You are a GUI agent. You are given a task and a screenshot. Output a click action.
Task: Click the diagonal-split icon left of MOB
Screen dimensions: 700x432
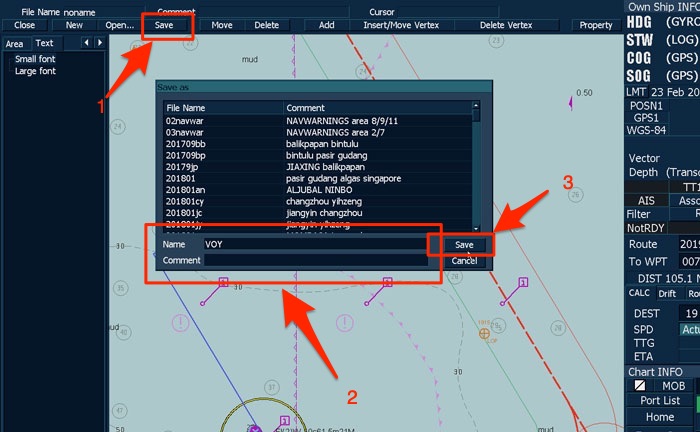pos(640,385)
